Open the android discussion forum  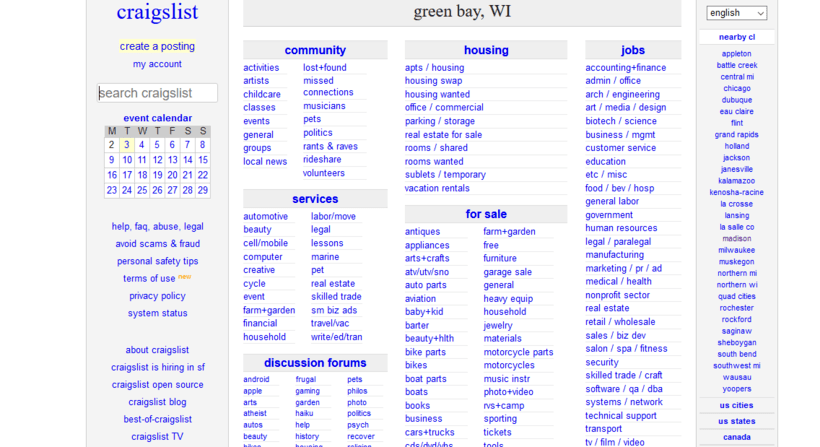click(256, 380)
